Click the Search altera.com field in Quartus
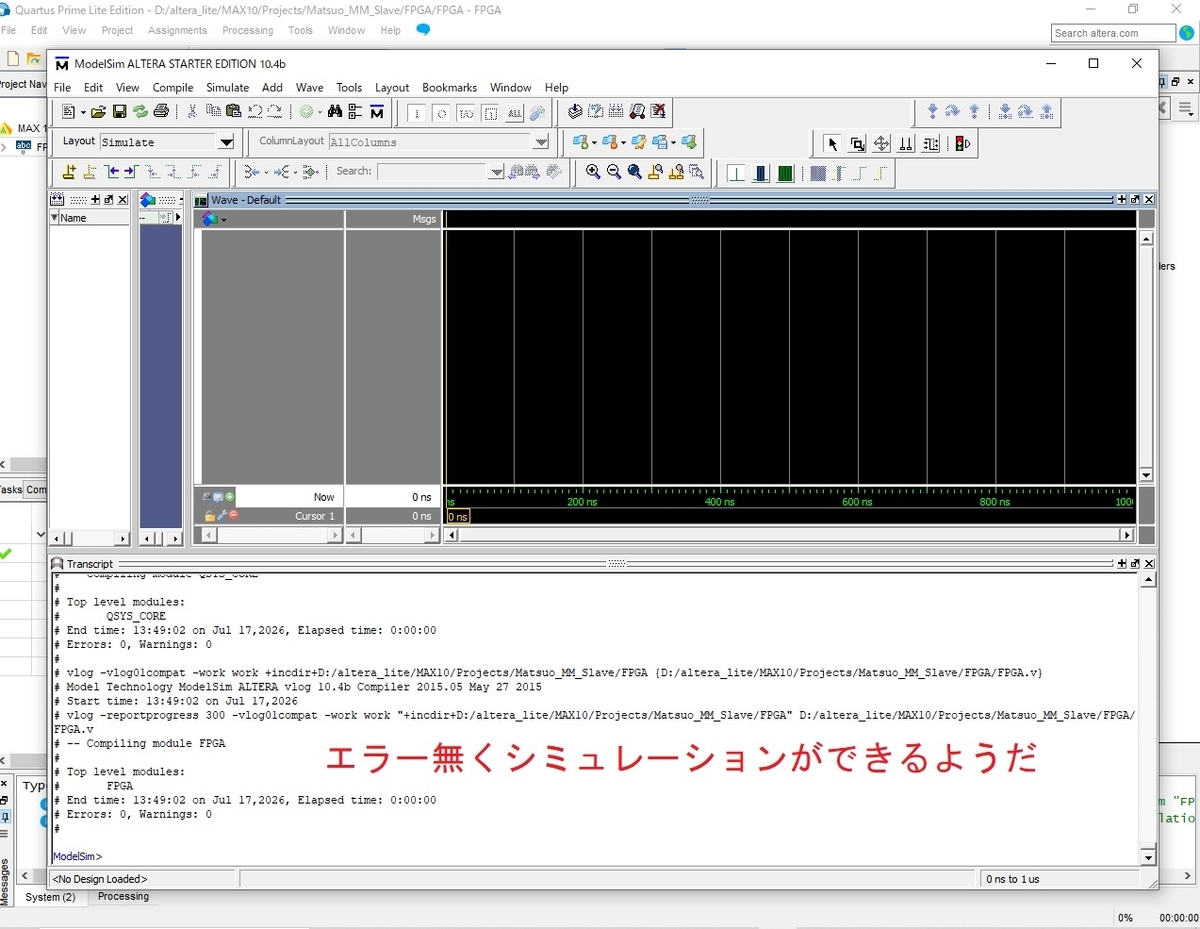This screenshot has width=1200, height=929. point(1113,33)
